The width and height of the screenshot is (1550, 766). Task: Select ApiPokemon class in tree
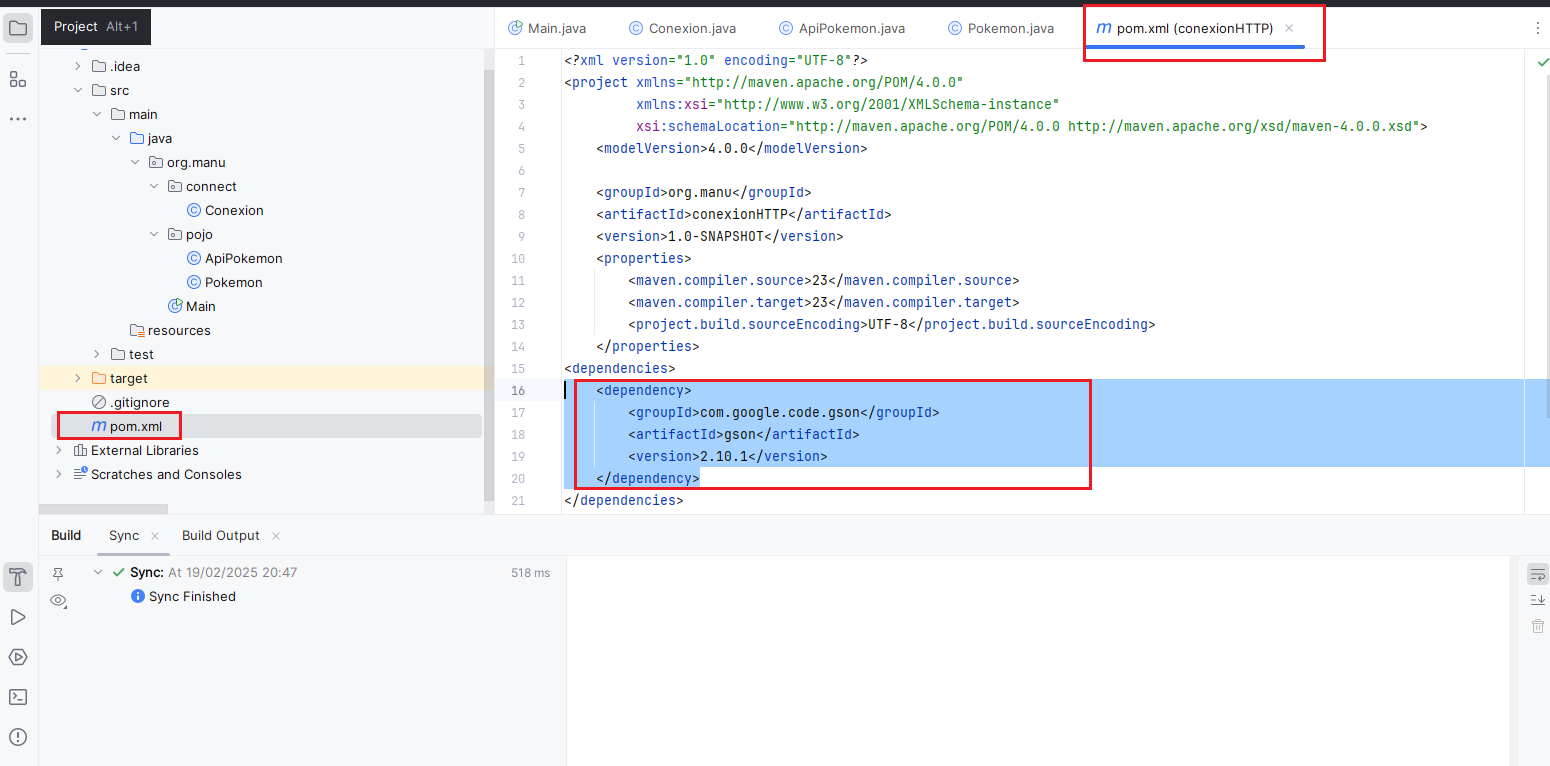pos(234,258)
